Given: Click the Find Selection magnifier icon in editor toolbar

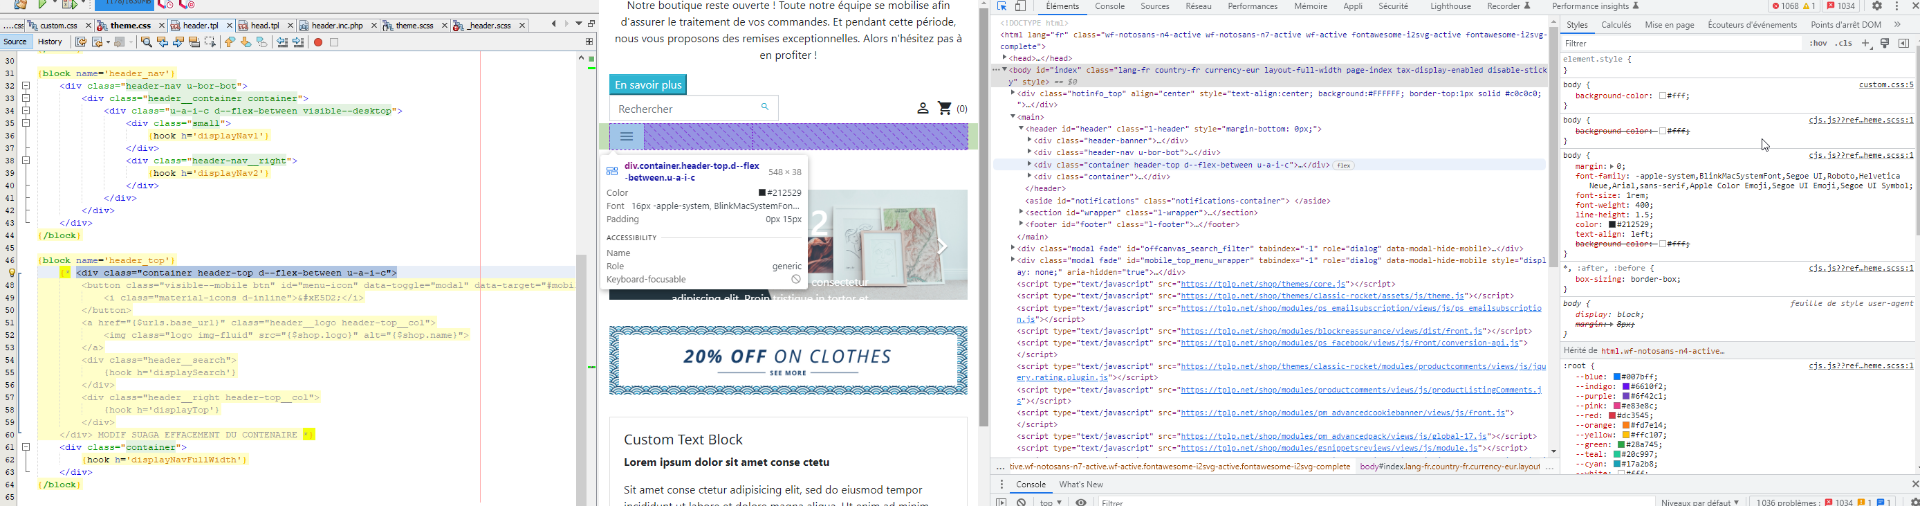Looking at the screenshot, I should click(146, 42).
